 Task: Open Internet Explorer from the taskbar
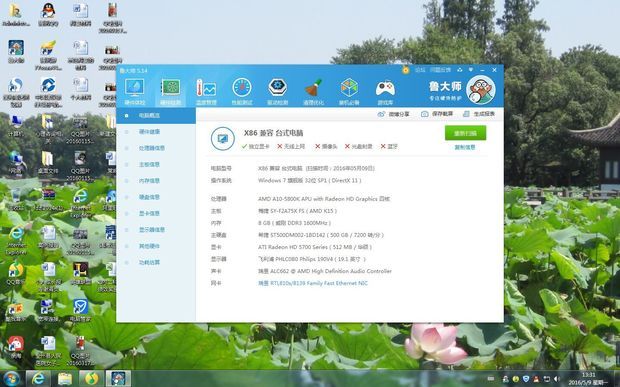(38, 378)
